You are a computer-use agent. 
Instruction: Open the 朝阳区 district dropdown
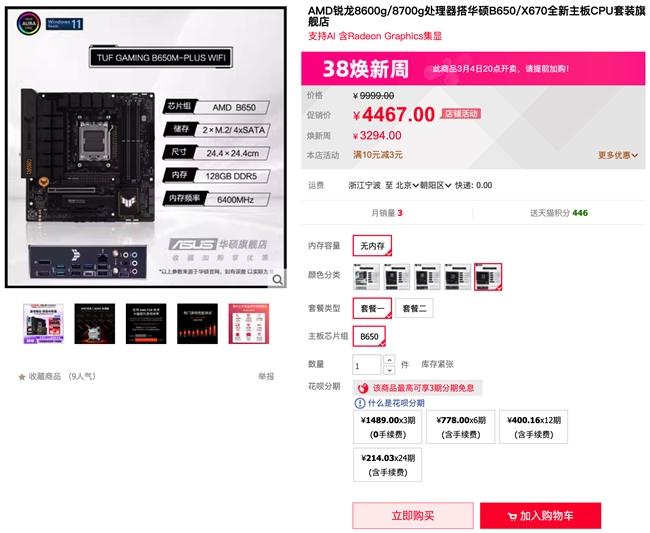pos(435,185)
